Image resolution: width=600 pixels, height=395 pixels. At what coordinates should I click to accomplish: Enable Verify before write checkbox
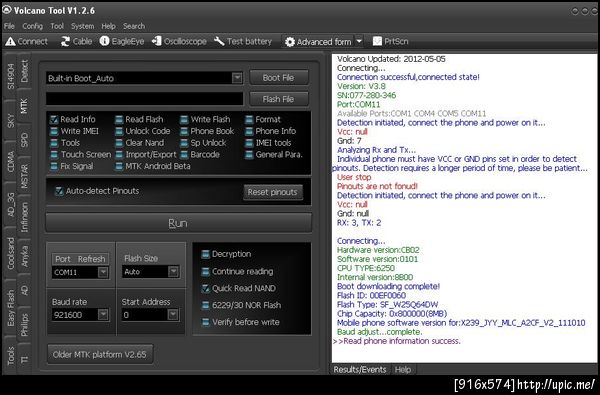(205, 322)
